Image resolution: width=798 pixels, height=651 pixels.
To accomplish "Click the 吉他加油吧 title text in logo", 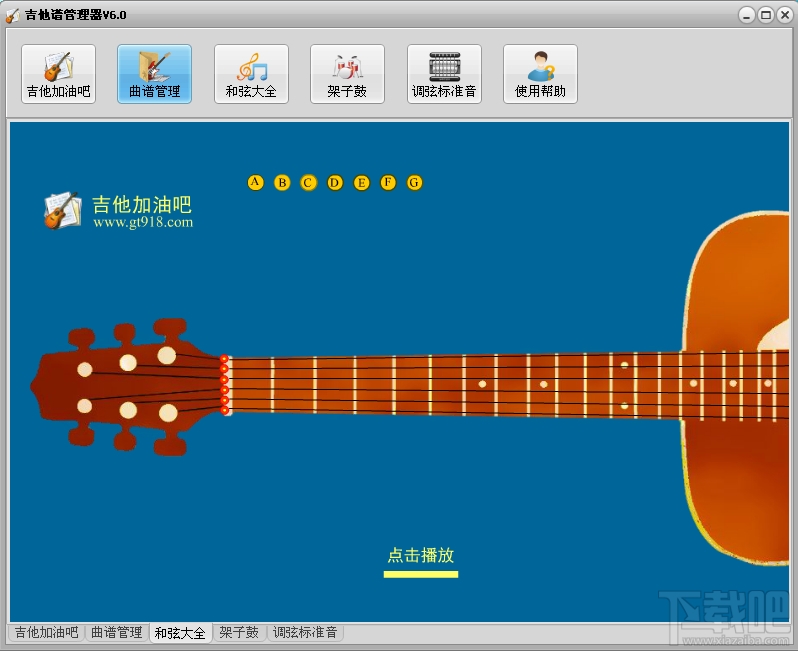I will click(141, 205).
